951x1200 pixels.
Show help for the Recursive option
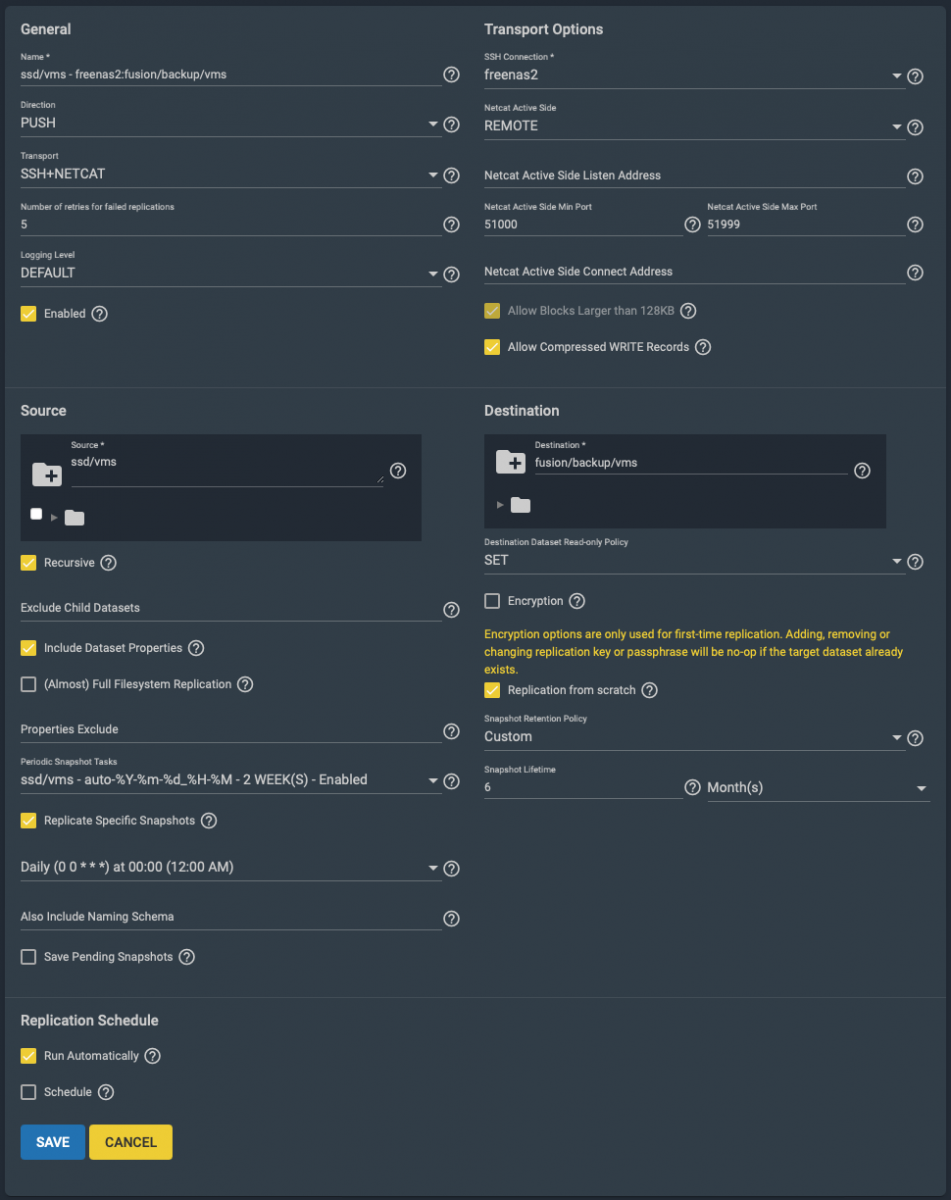coord(109,563)
